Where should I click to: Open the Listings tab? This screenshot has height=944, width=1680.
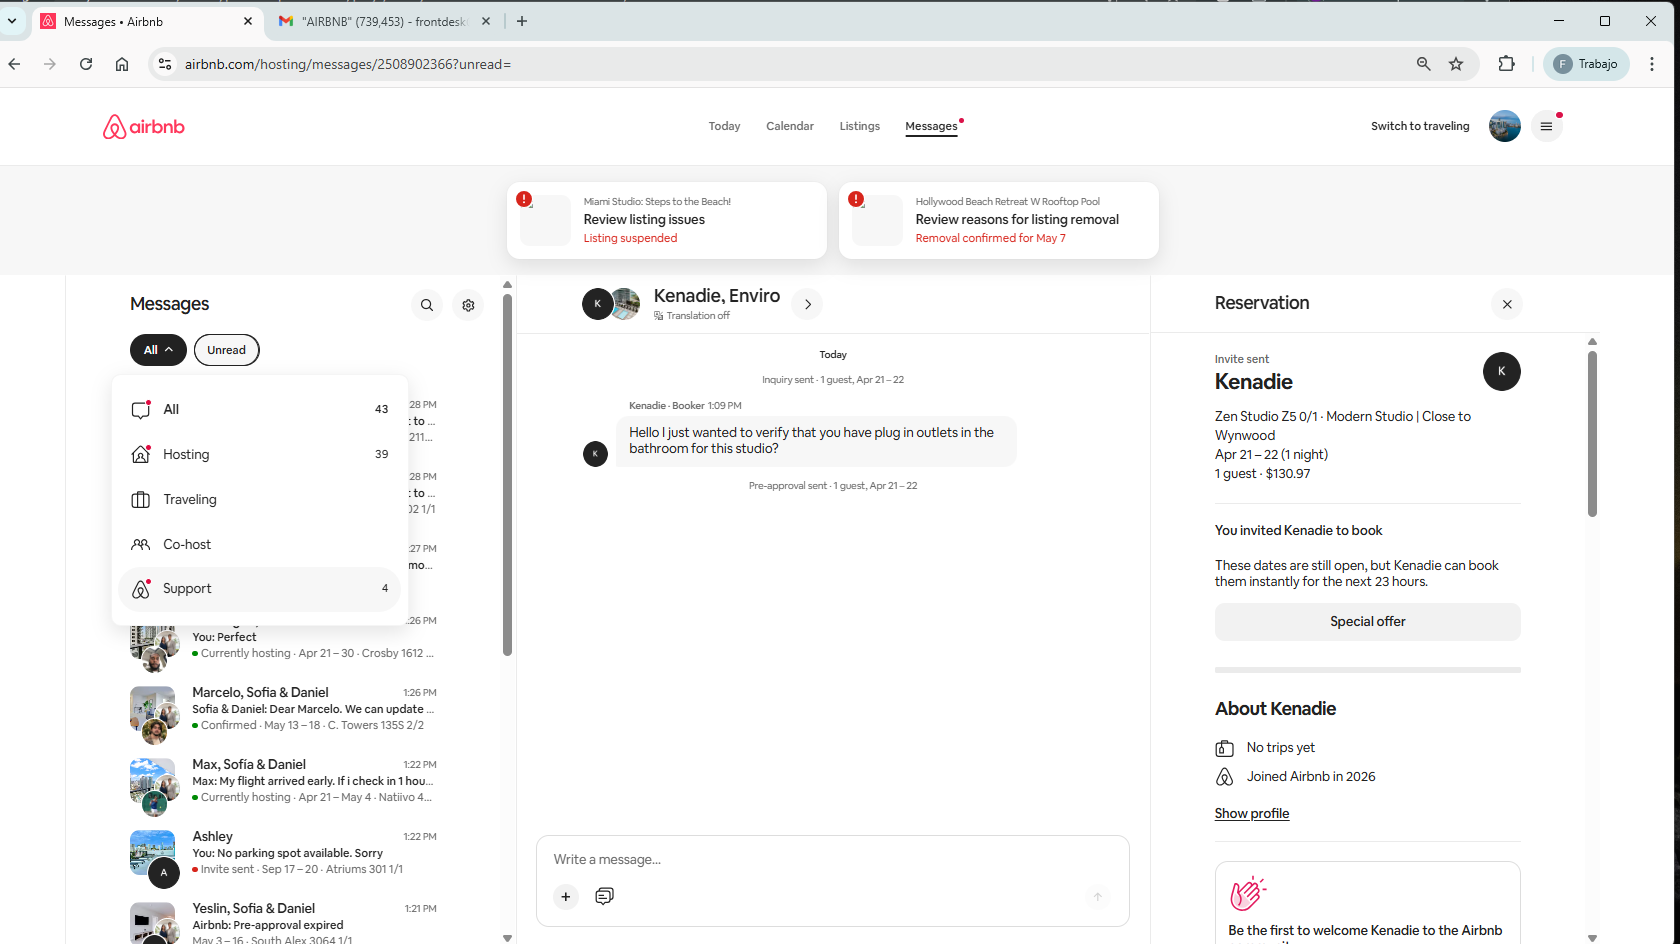[x=860, y=126]
